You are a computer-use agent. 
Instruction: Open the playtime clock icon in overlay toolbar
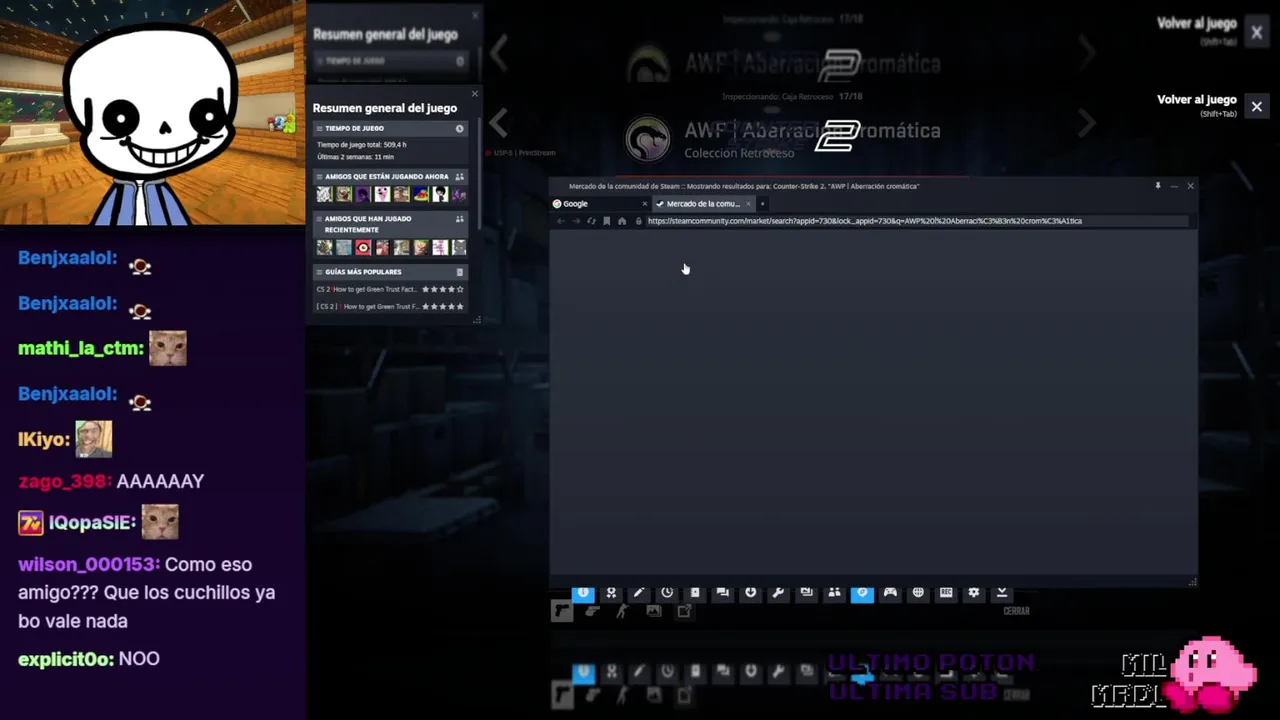[667, 593]
